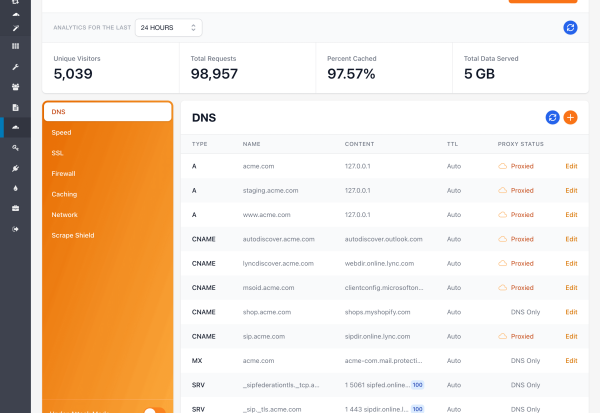Click the CONTENT column header

coord(359,144)
